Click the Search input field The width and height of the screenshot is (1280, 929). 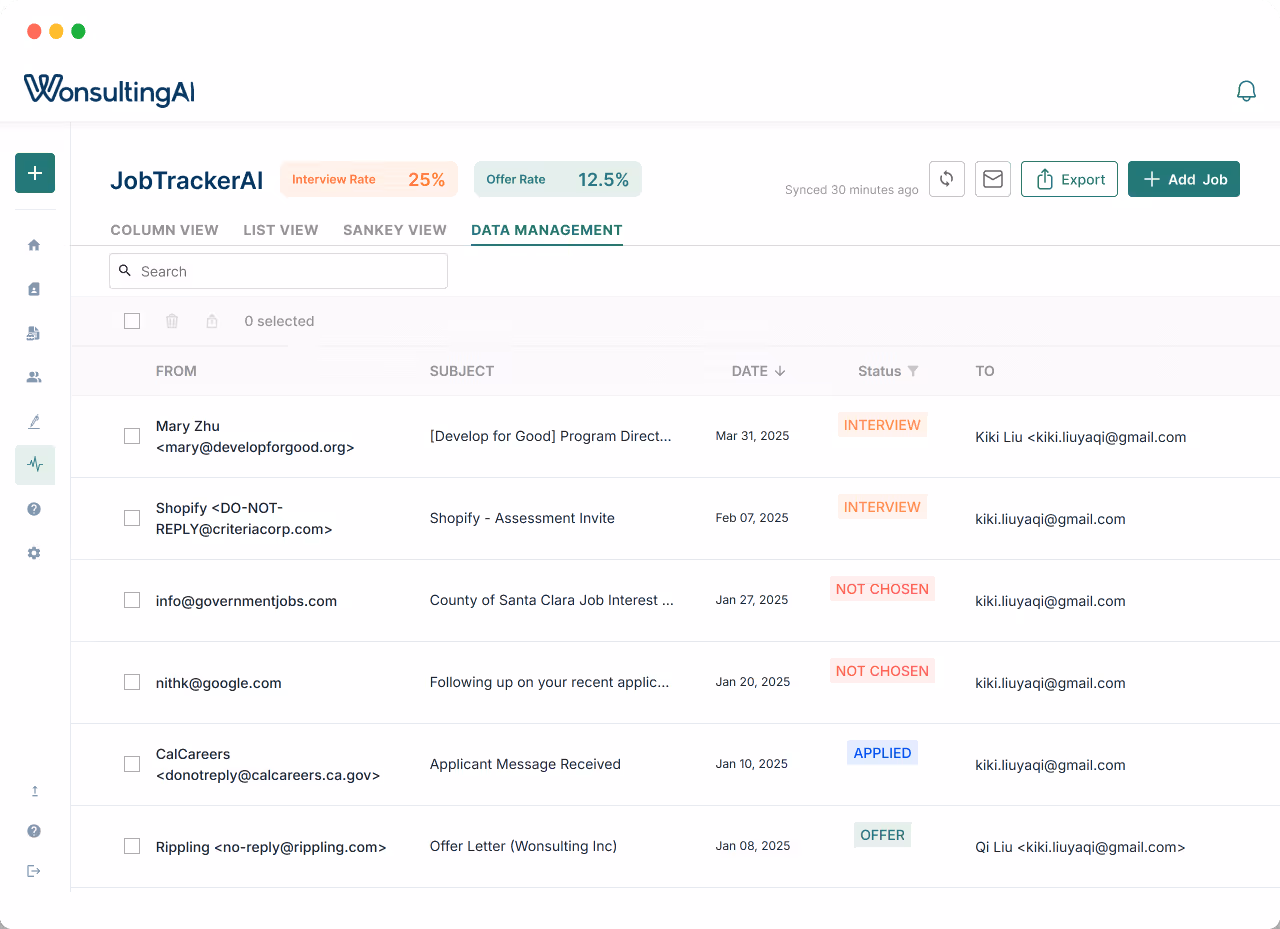coord(278,271)
